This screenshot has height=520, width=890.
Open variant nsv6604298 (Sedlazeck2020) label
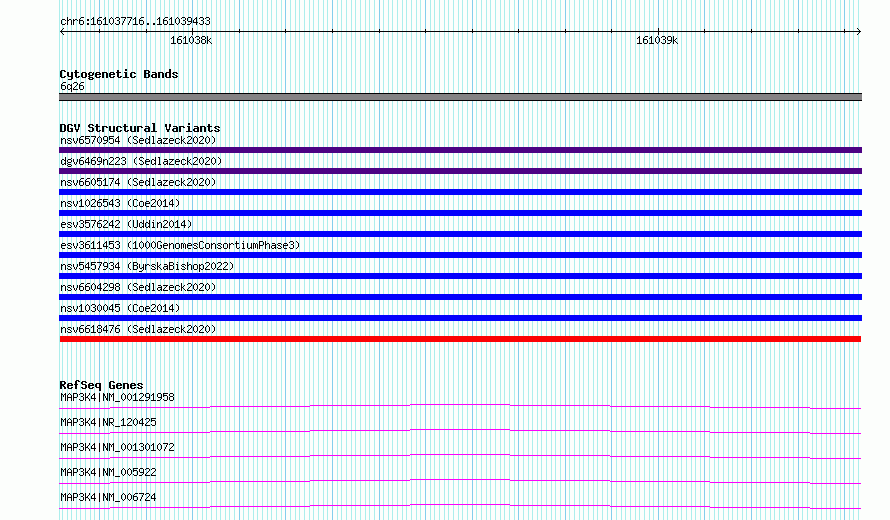pyautogui.click(x=138, y=287)
